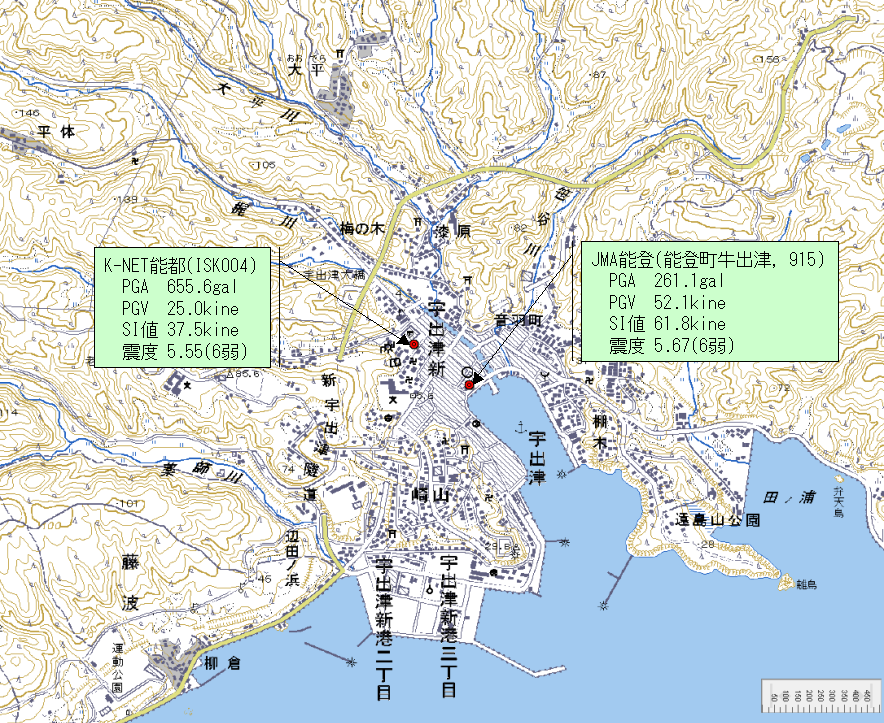This screenshot has height=723, width=884.
Task: Click the 藤波 label
Action: [x=130, y=584]
